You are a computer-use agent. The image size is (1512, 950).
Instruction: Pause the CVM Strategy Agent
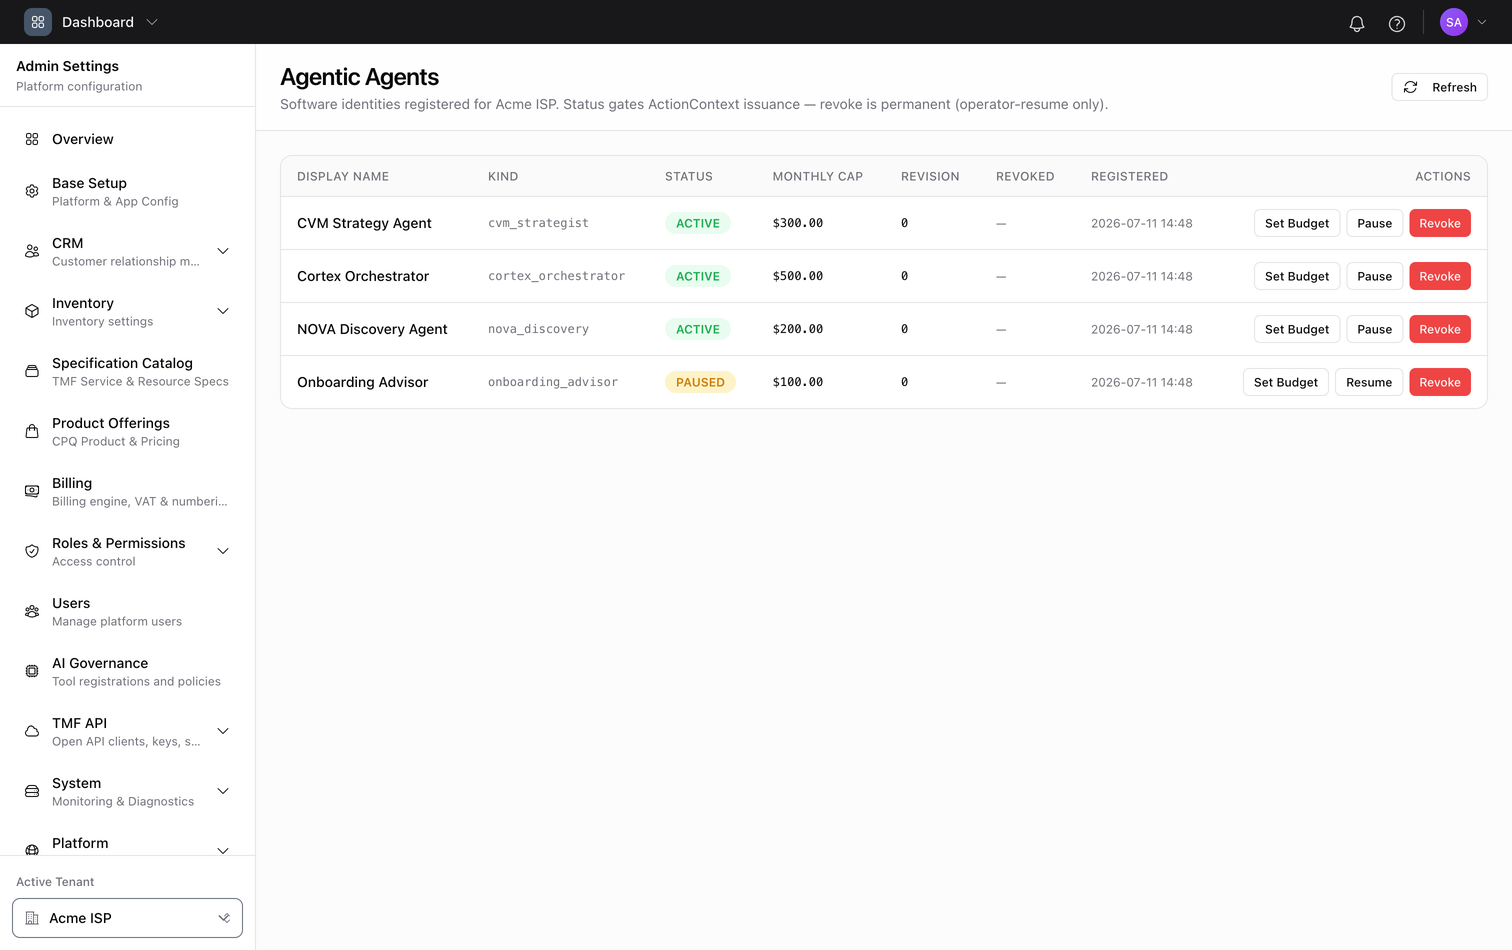coord(1374,223)
